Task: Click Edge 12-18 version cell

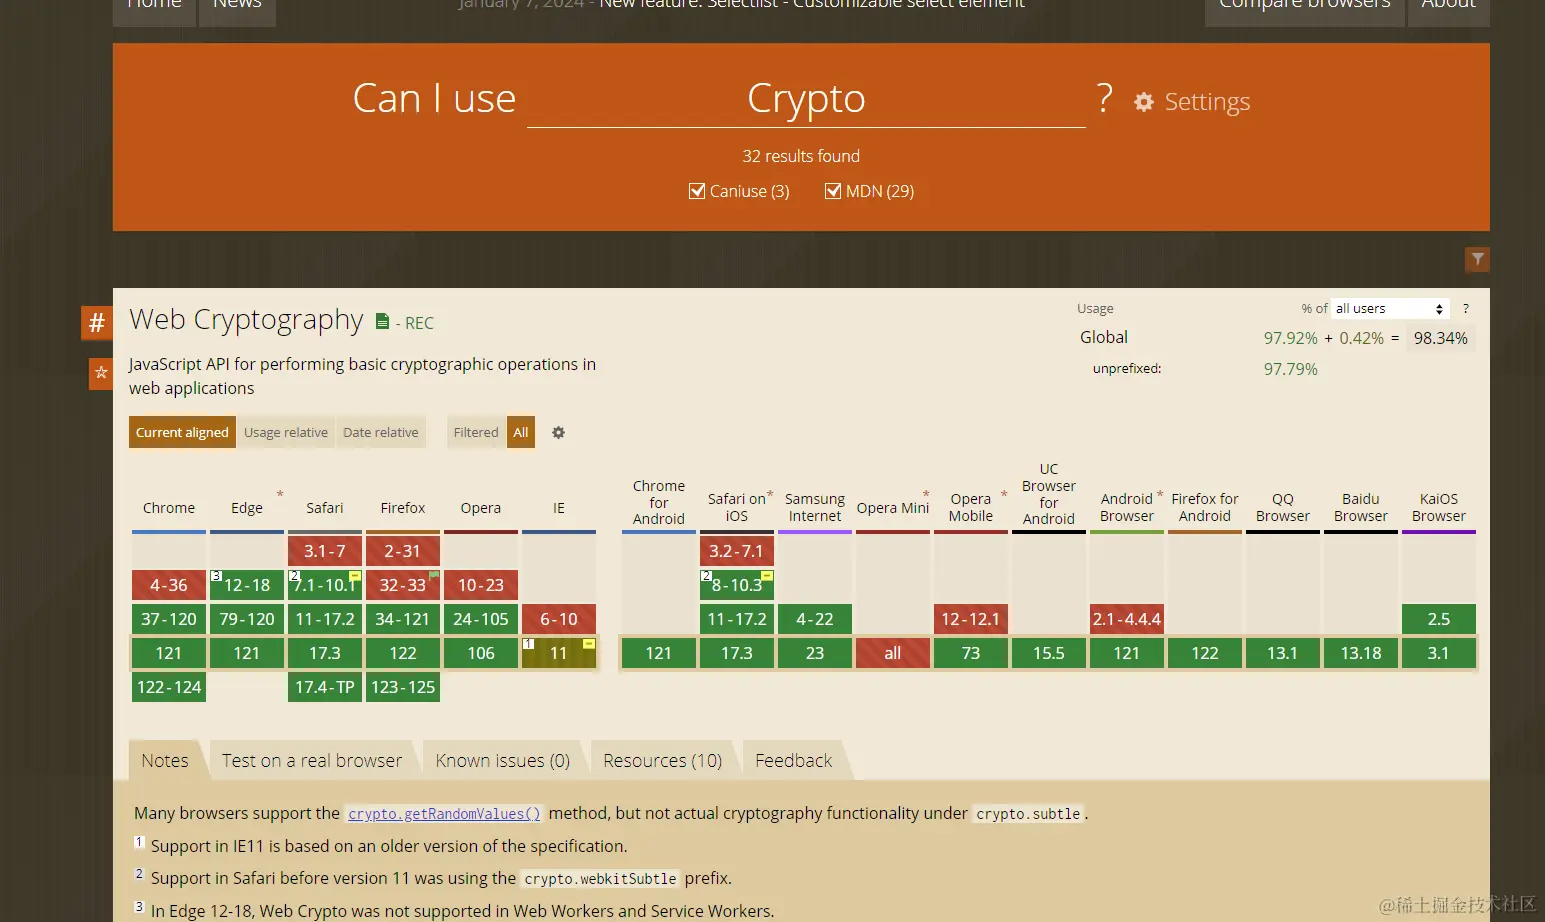Action: point(247,585)
